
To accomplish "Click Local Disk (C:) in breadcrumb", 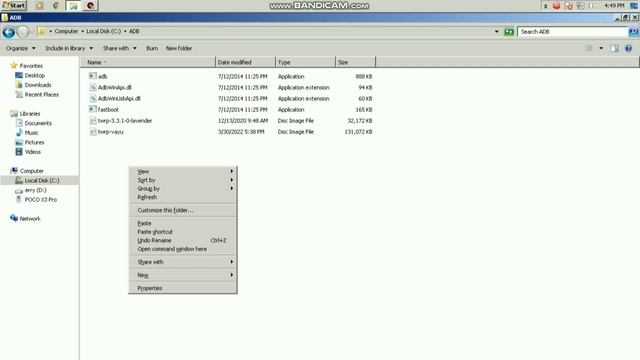I will tap(103, 31).
